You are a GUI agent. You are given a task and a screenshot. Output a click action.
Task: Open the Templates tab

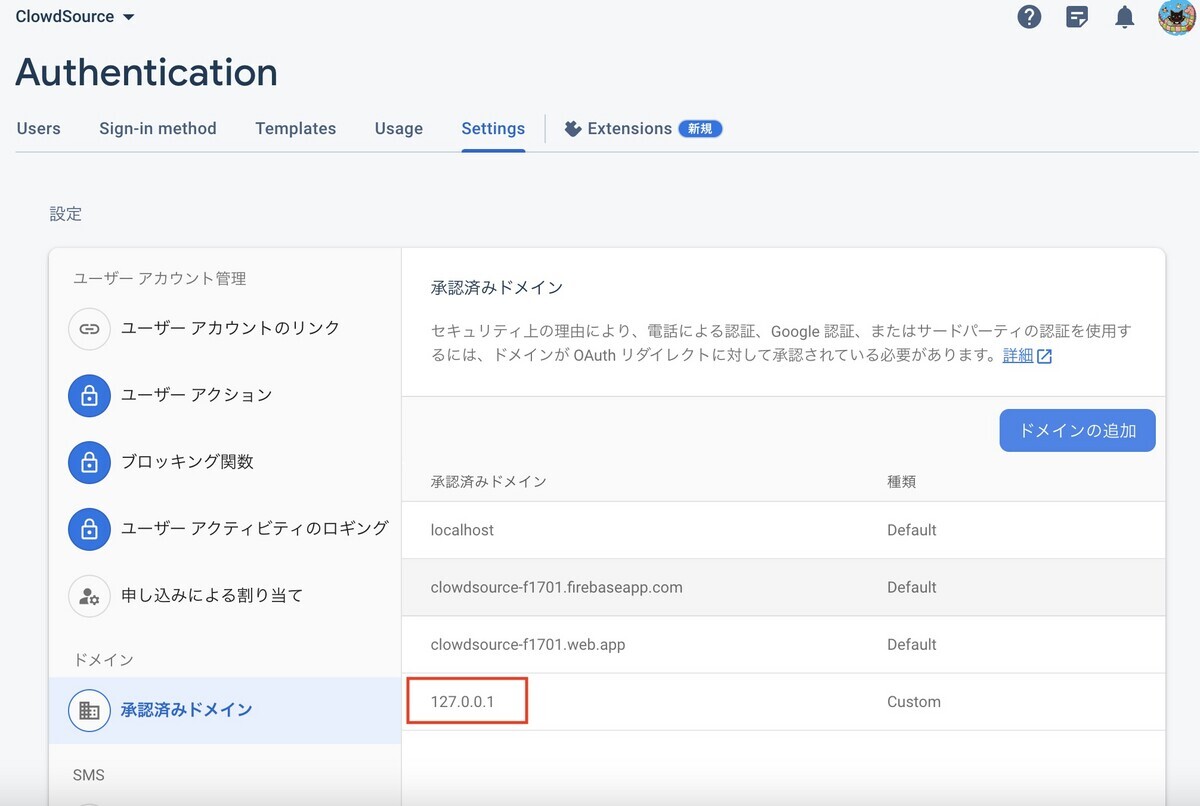point(295,128)
